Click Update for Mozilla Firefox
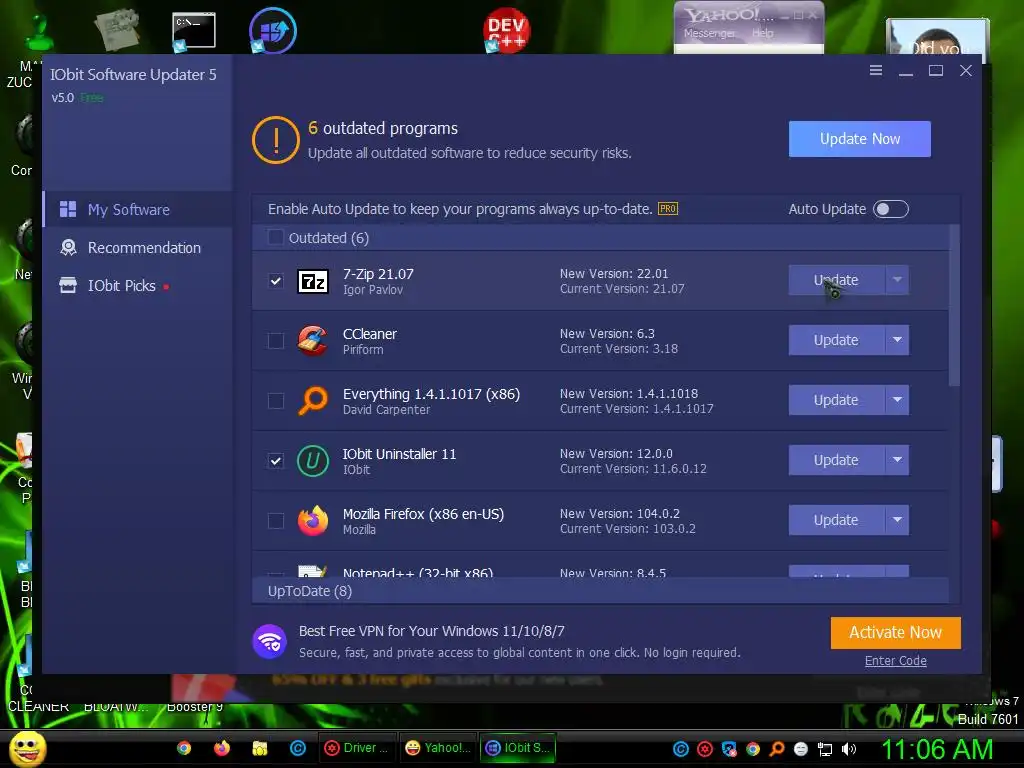The image size is (1024, 768). (x=837, y=520)
